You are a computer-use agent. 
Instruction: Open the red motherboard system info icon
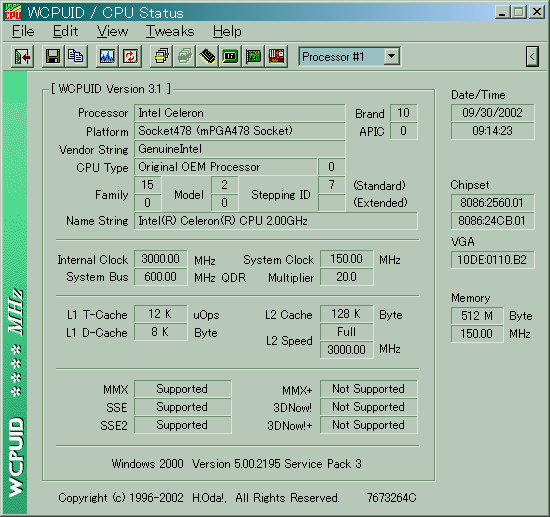click(x=276, y=56)
